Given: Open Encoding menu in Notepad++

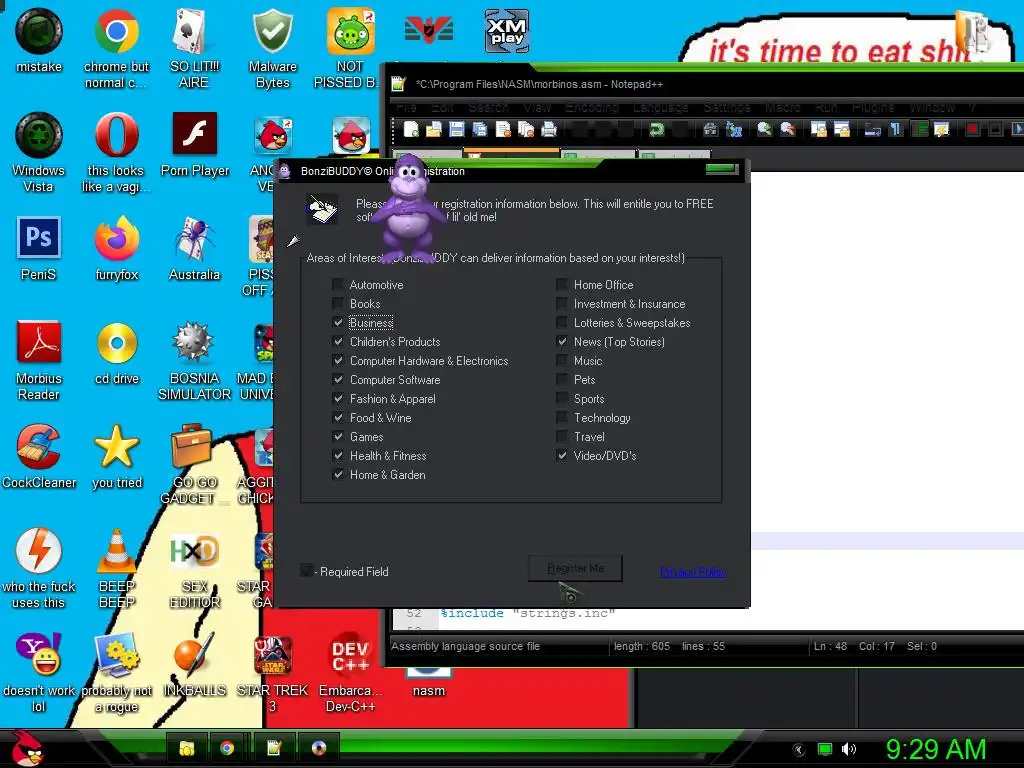Looking at the screenshot, I should tap(592, 107).
